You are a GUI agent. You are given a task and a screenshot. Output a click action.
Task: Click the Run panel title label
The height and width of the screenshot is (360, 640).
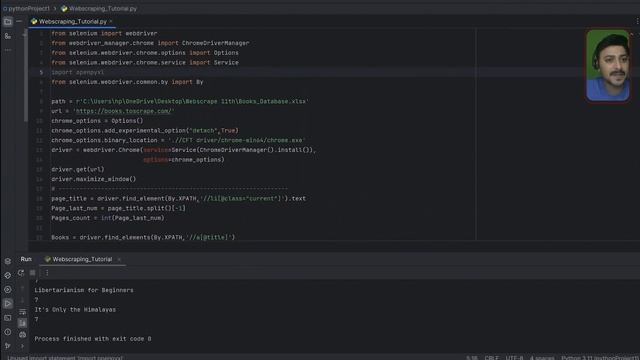[x=26, y=259]
